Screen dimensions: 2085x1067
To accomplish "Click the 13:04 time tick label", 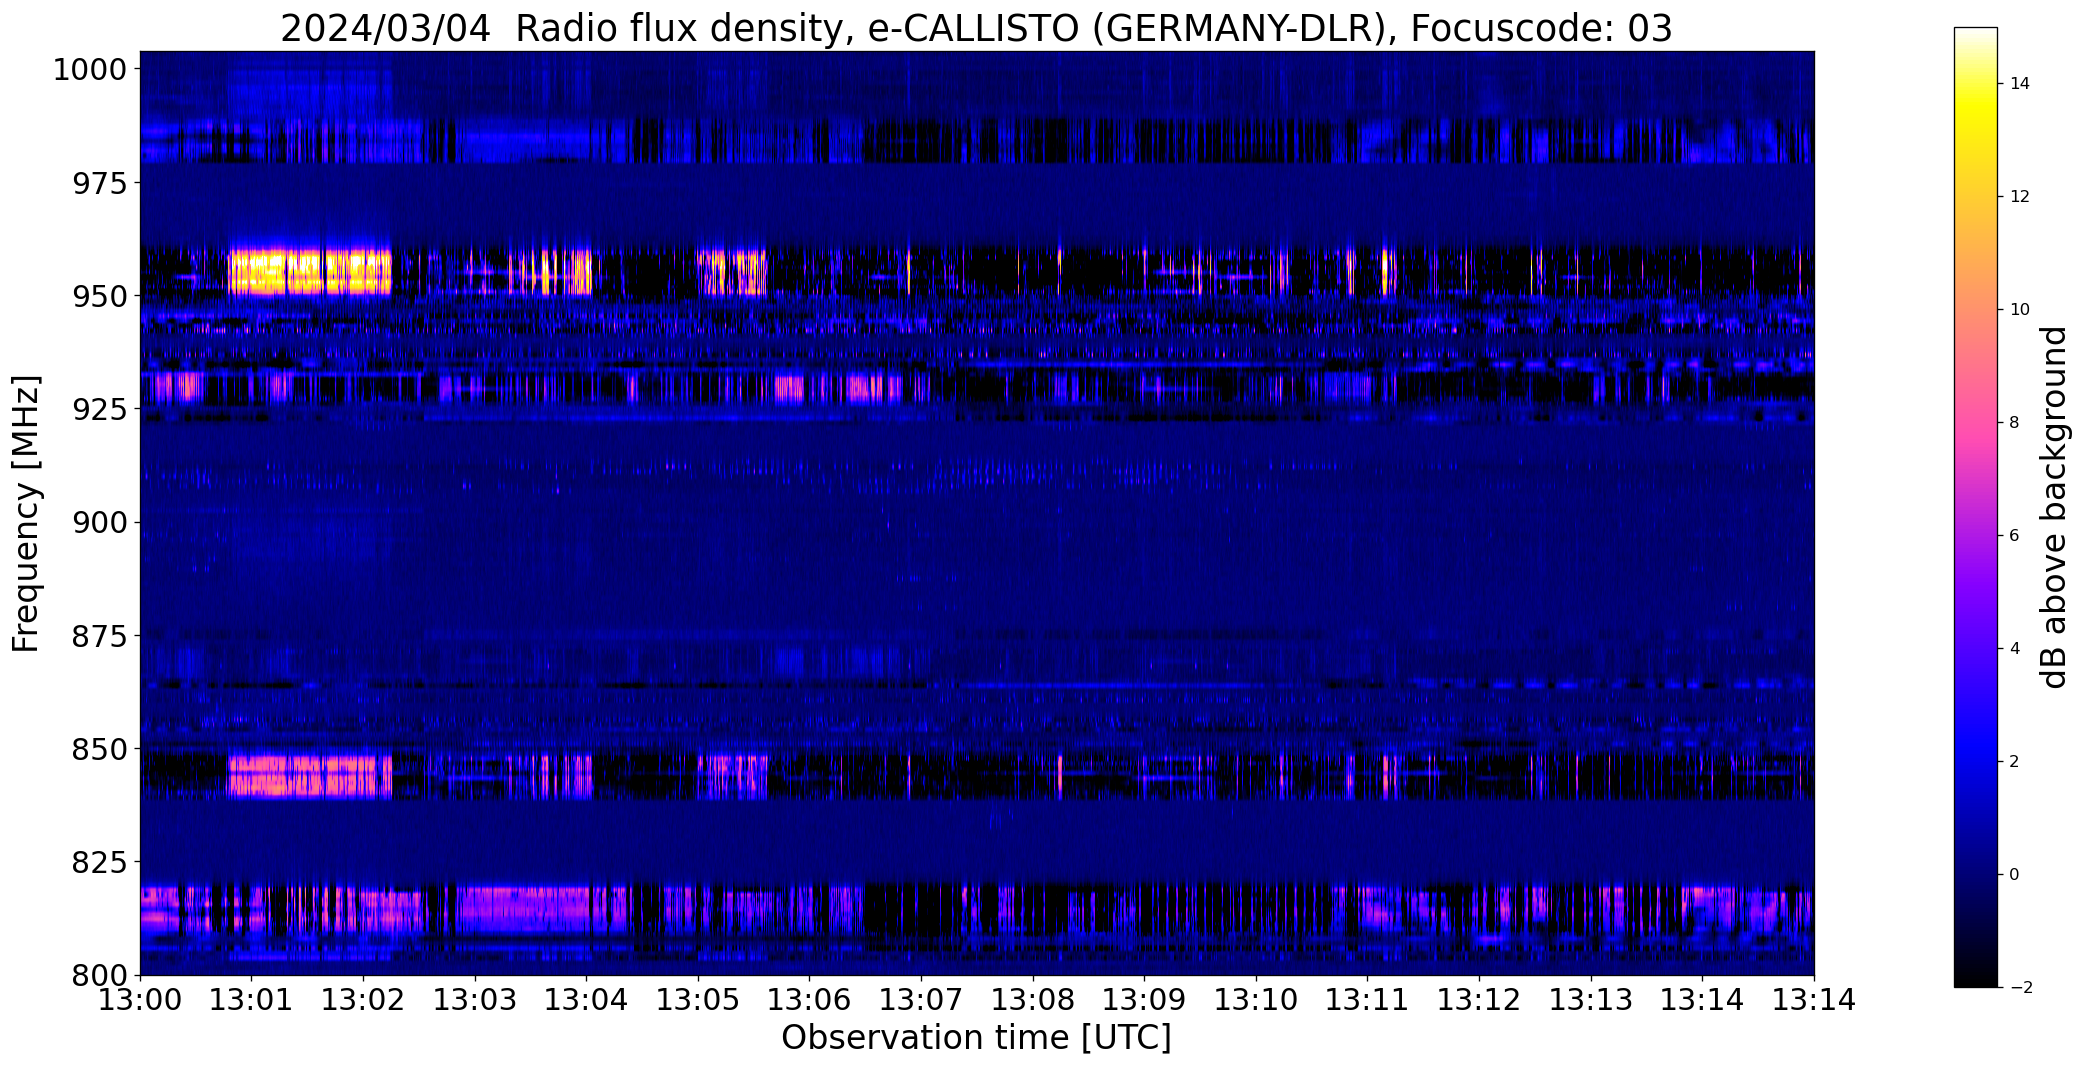I will pos(586,1000).
